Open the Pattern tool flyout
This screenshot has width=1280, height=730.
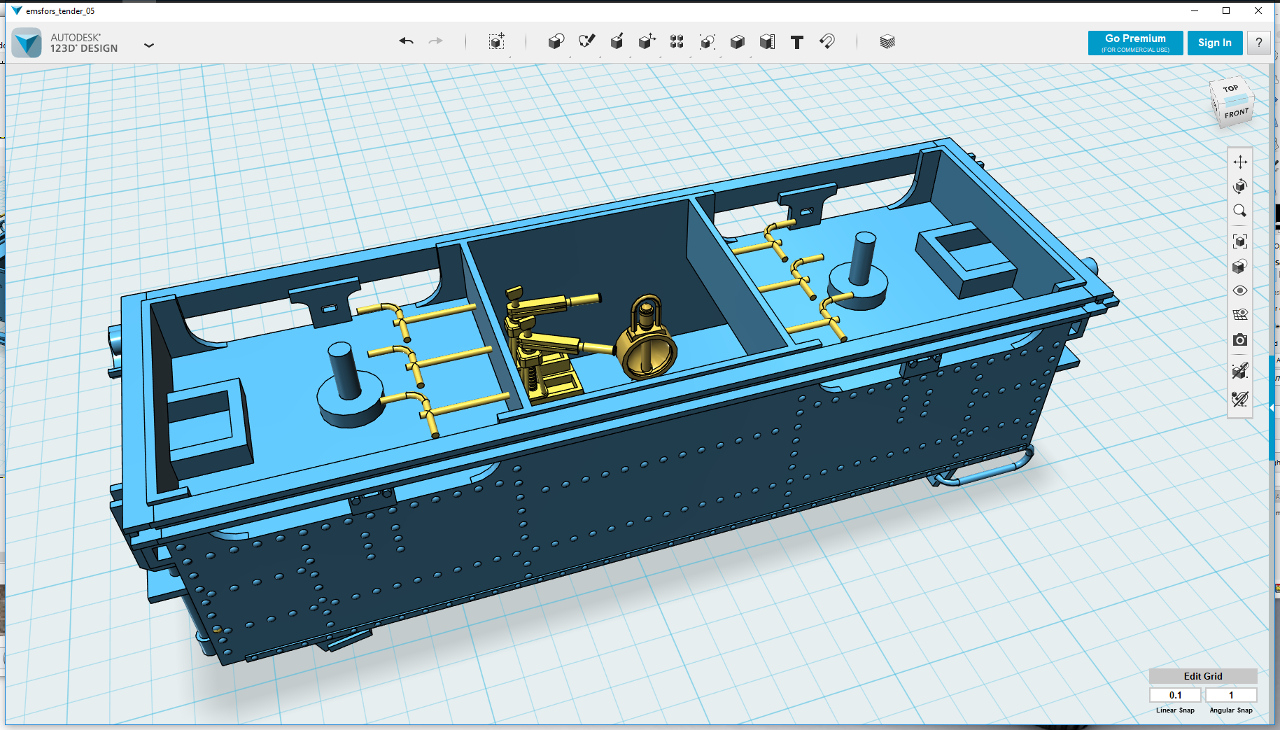[677, 41]
